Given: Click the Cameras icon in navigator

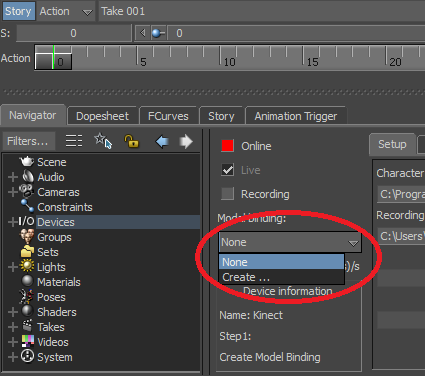Looking at the screenshot, I should point(27,191).
